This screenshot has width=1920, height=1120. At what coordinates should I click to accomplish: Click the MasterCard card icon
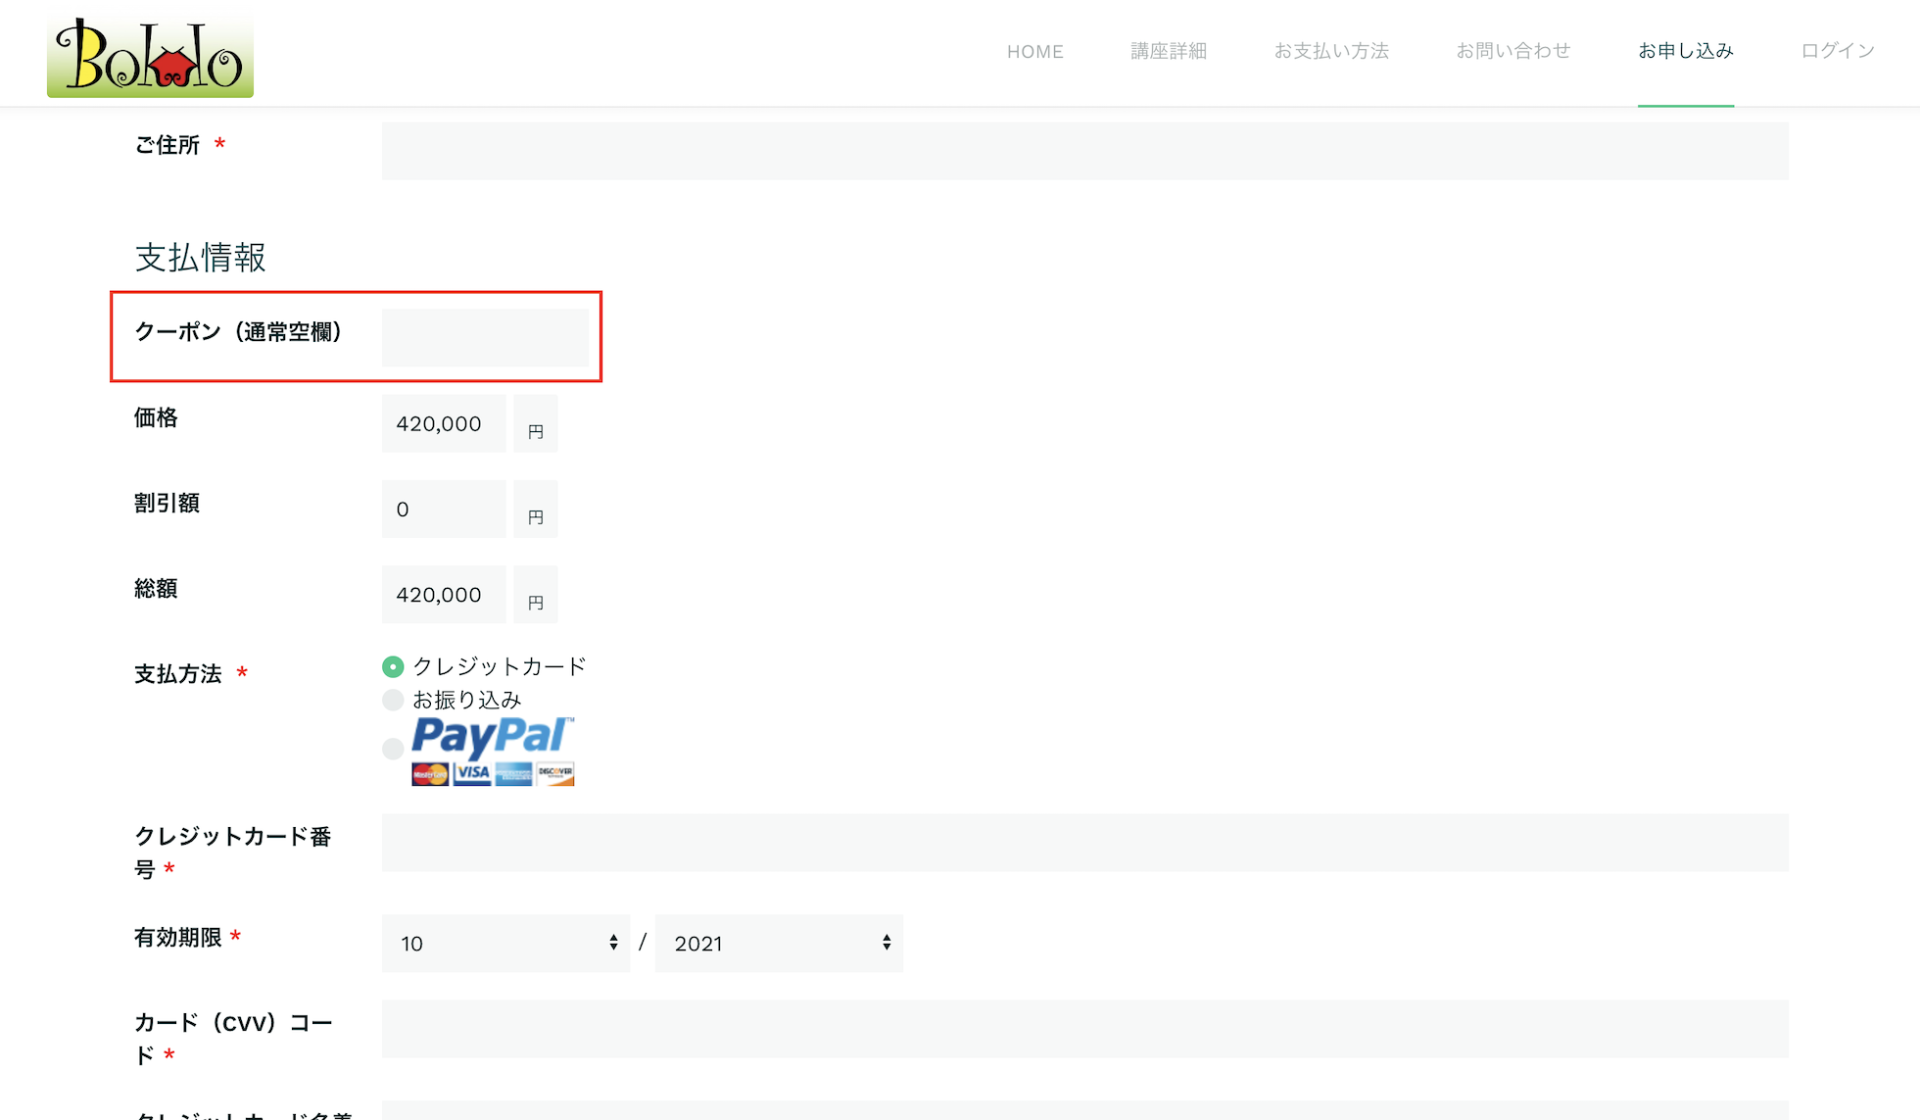pos(430,774)
